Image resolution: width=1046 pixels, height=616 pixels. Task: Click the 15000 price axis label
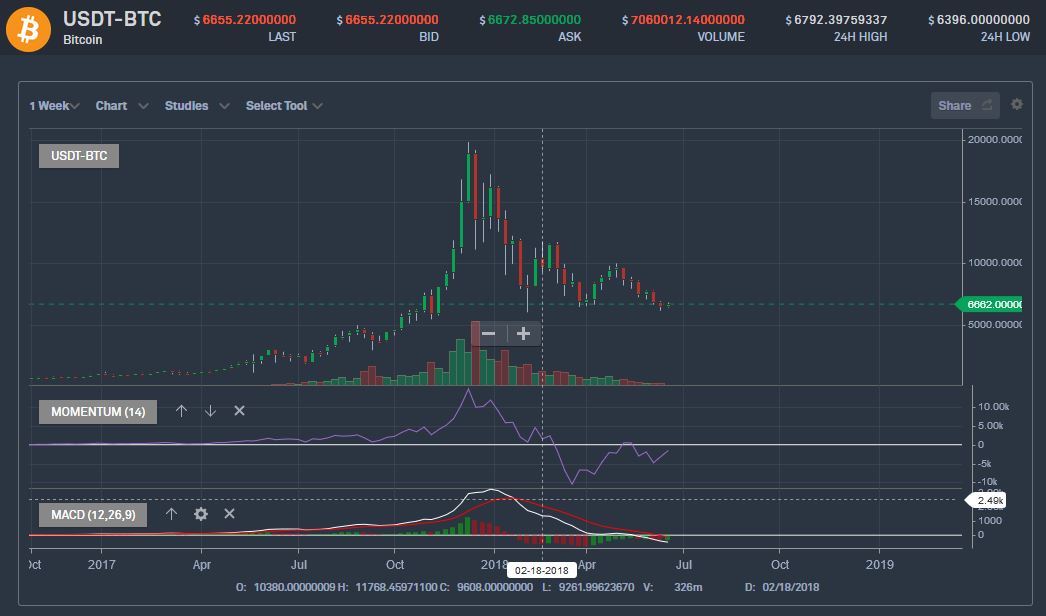tap(995, 202)
